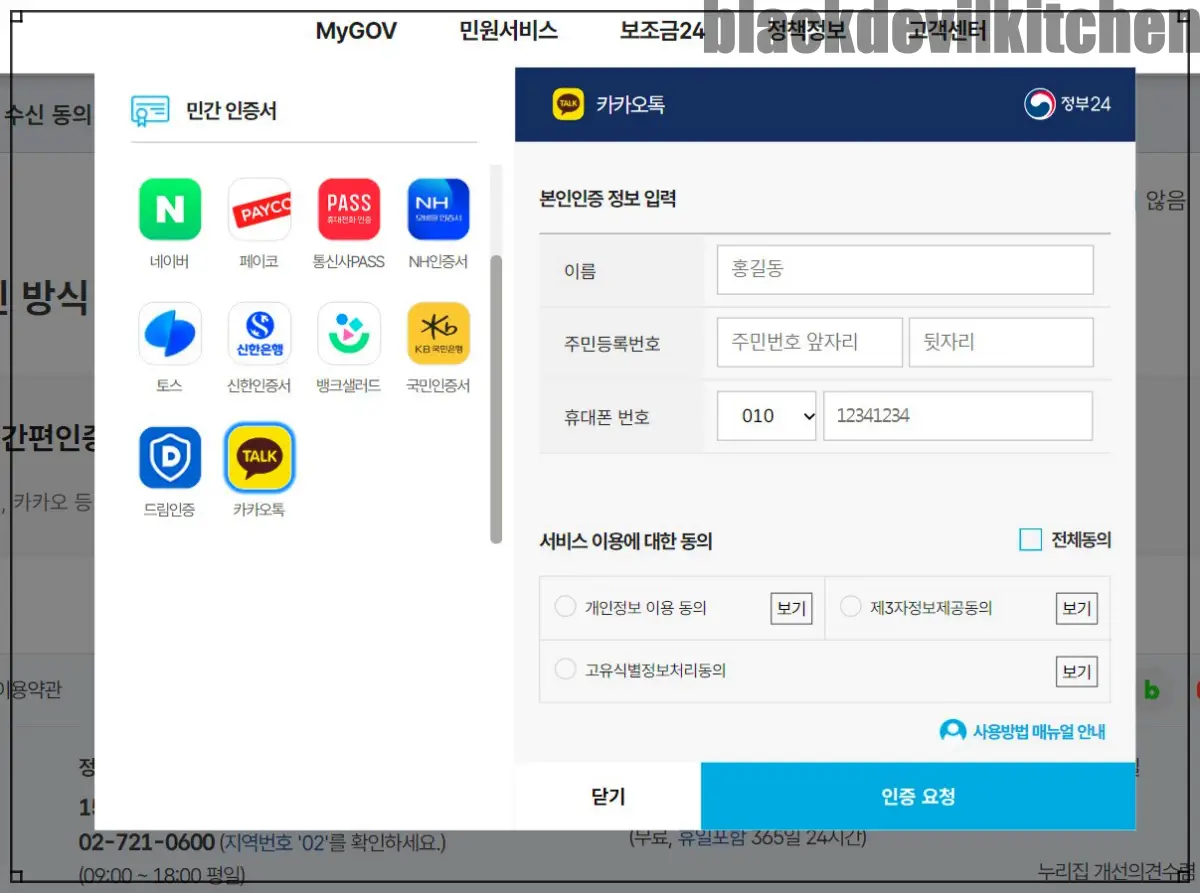The width and height of the screenshot is (1200, 893).
Task: Click the 네이버 label text
Action: [x=169, y=262]
